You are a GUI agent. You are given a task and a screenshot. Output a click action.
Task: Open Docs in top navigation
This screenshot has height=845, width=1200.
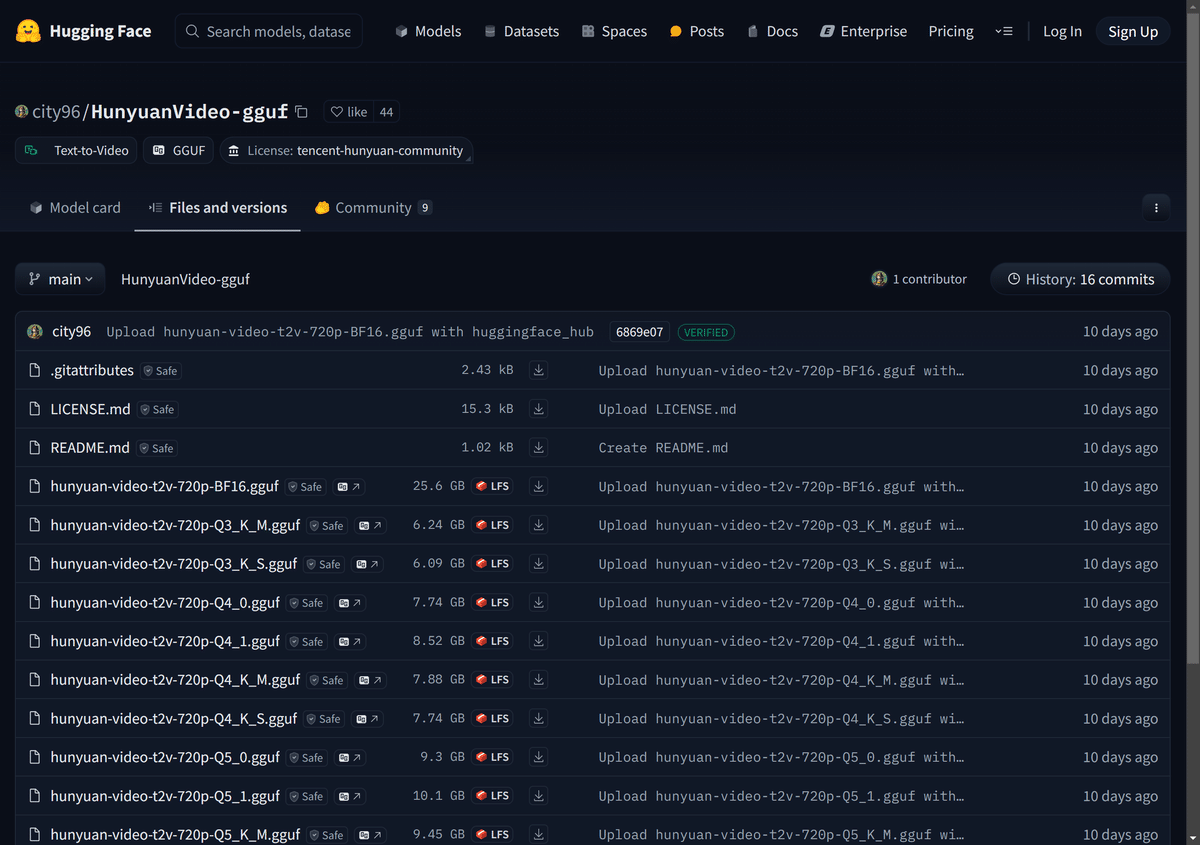(772, 31)
